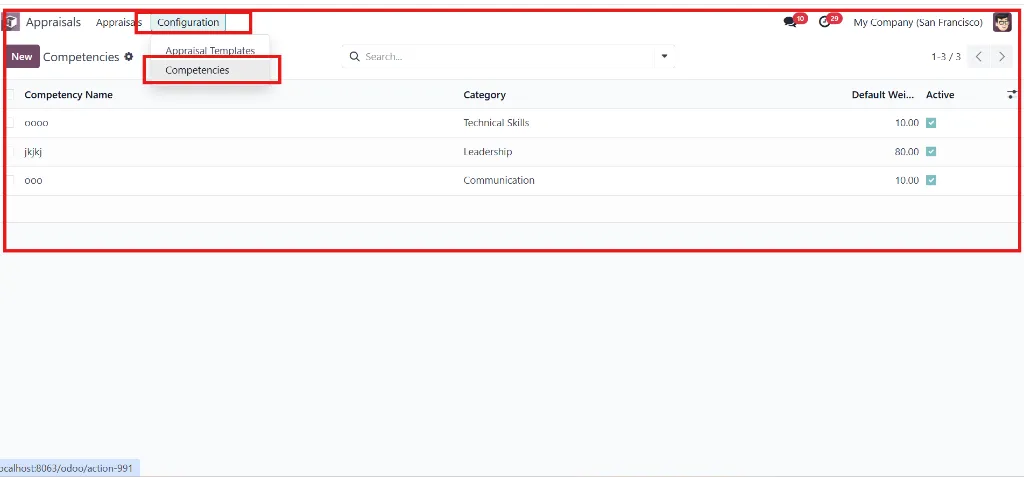Open the ooo competency record
The height and width of the screenshot is (477, 1024).
click(x=33, y=180)
